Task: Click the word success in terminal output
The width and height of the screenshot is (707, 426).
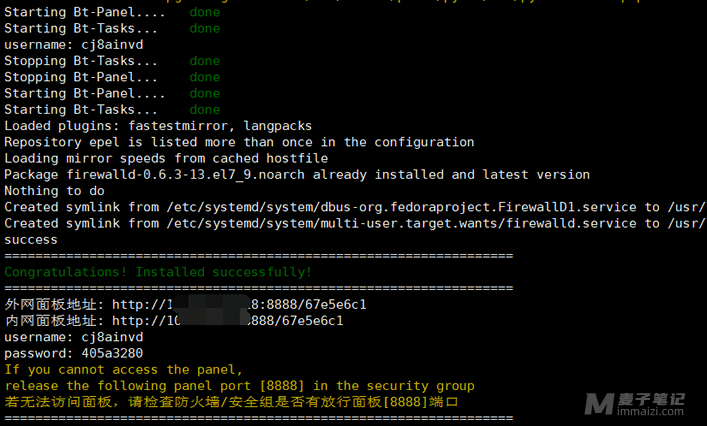Action: (31, 240)
